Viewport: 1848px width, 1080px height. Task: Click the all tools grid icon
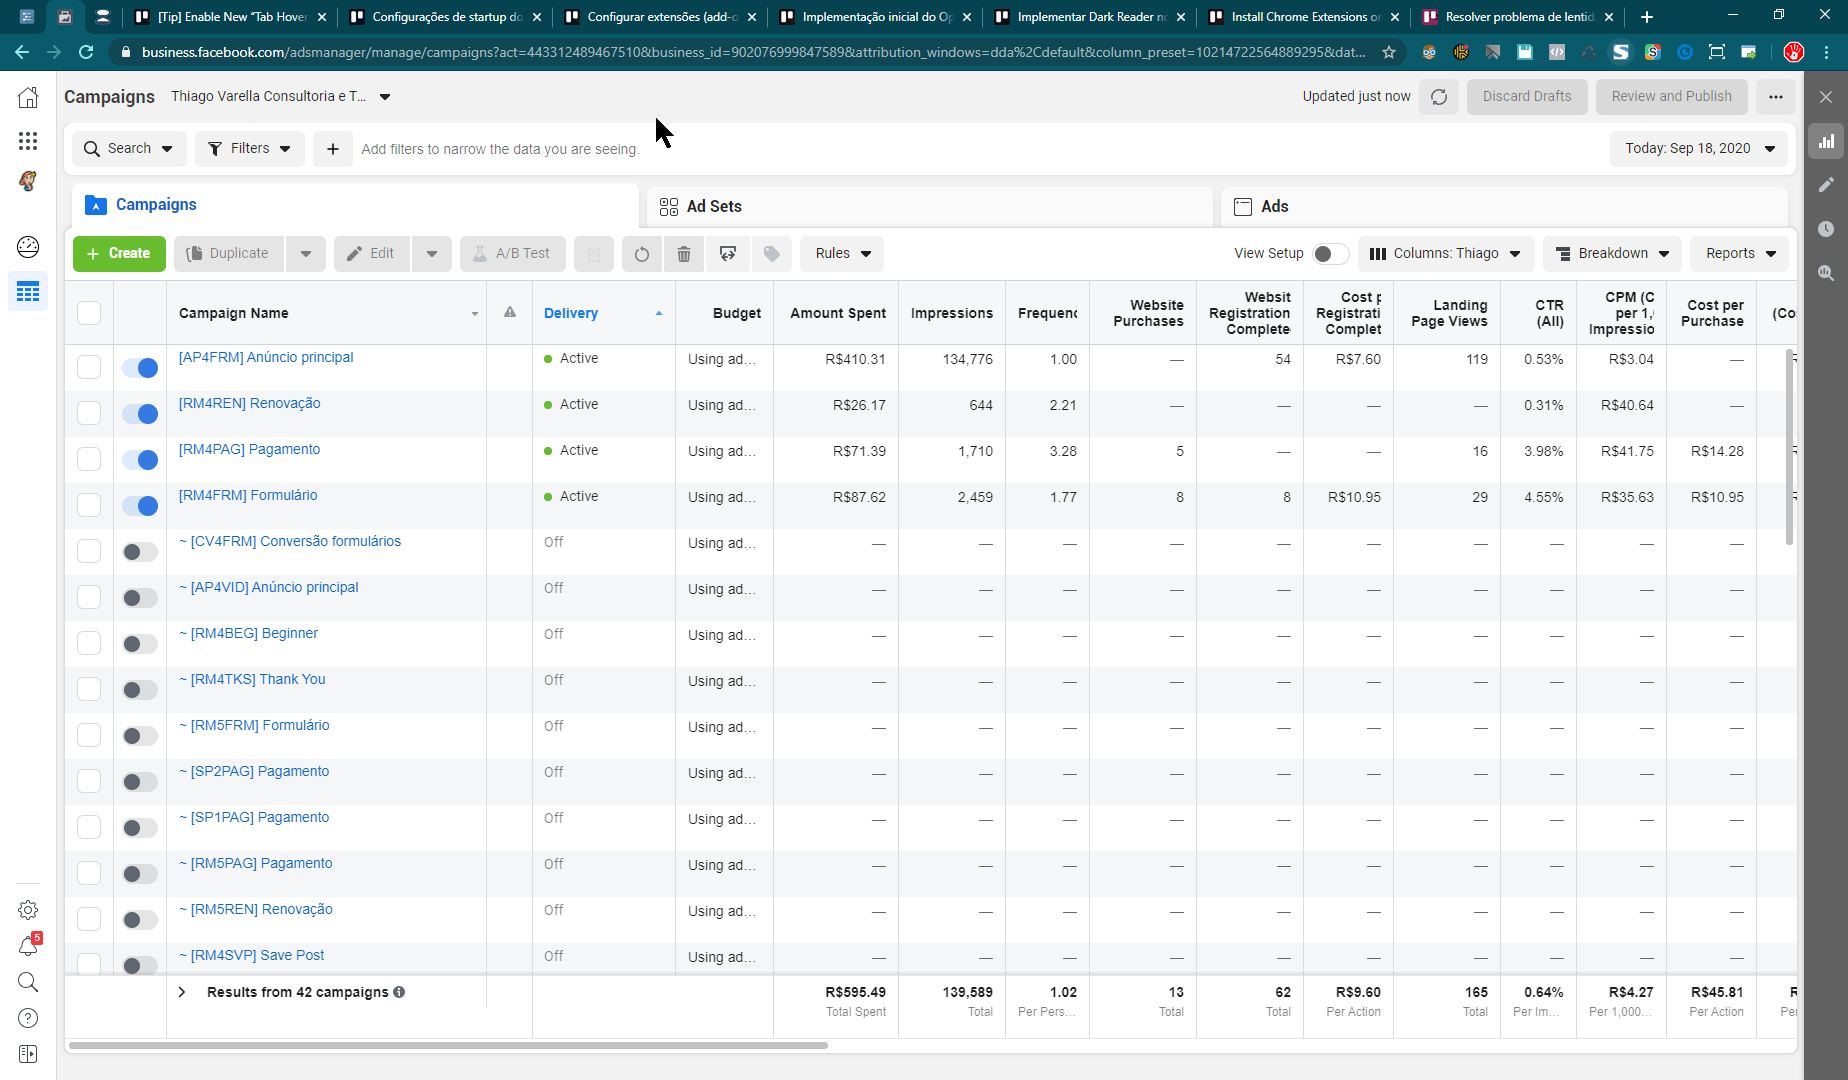[28, 141]
